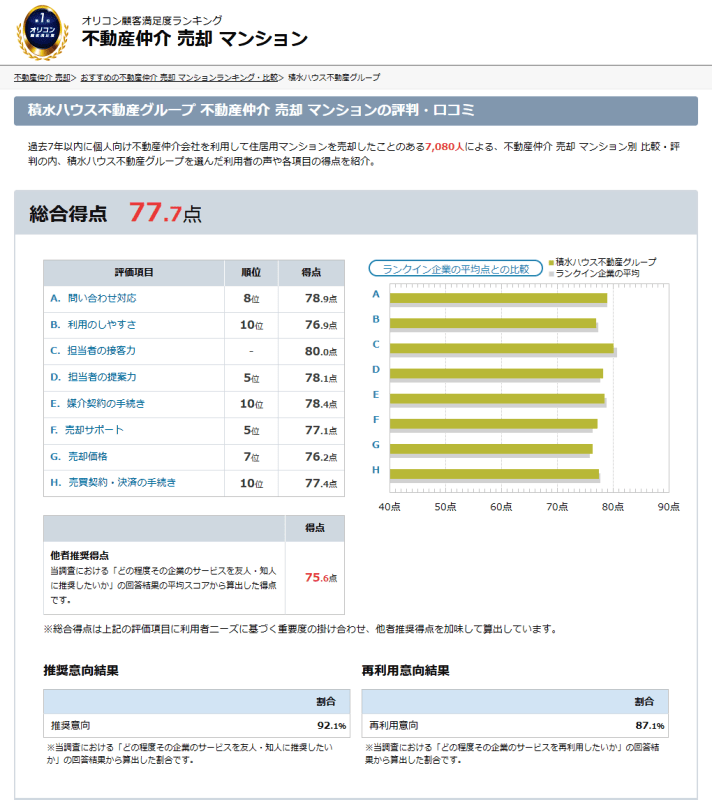The image size is (712, 800).
Task: Open the 不動産仲介 売却 breadcrumb link
Action: pos(42,77)
